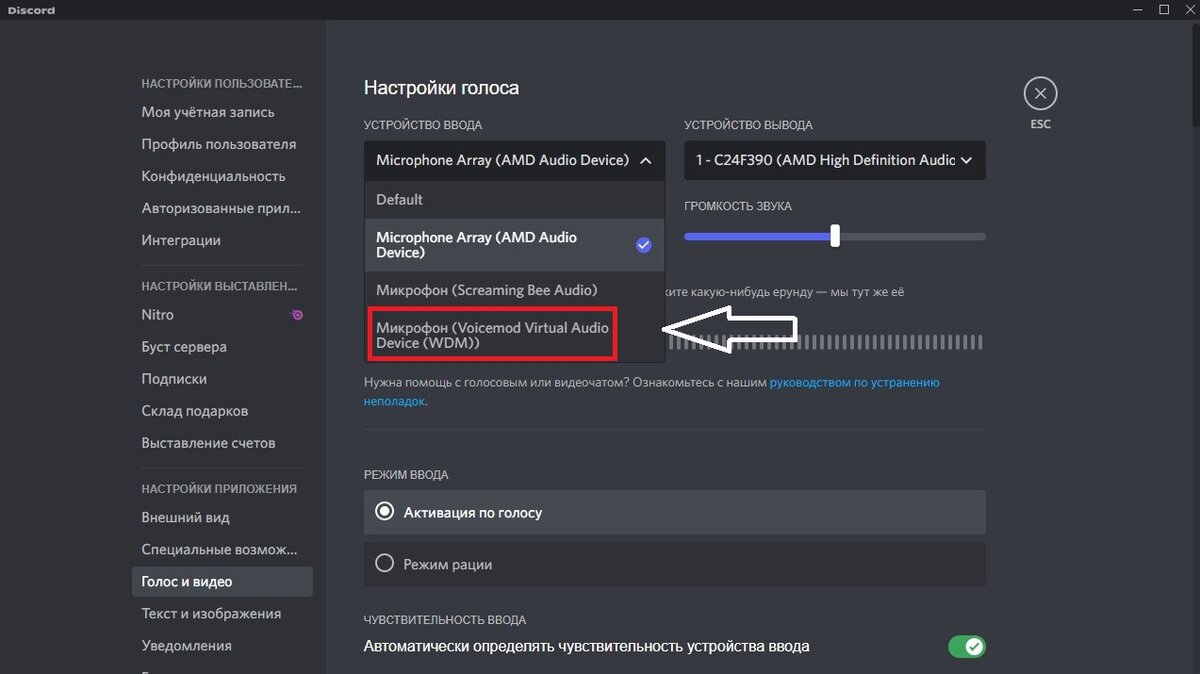Screen dimensions: 1200x674
Task: Choose Default input device option
Action: click(514, 200)
